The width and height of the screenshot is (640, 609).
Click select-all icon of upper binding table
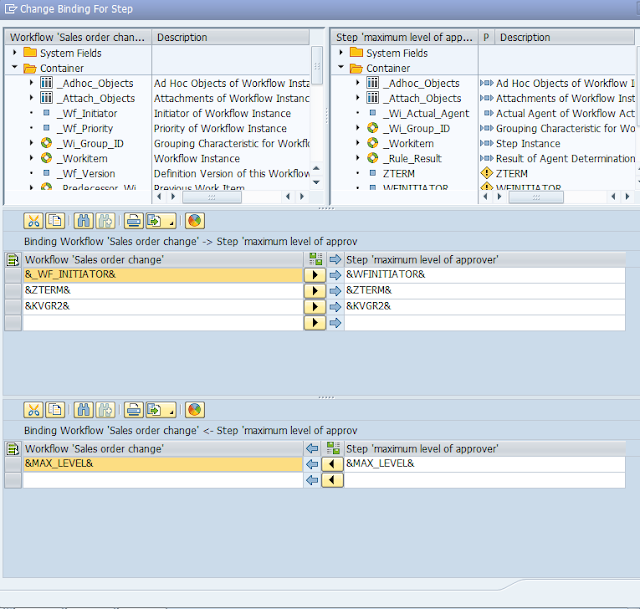tap(13, 260)
